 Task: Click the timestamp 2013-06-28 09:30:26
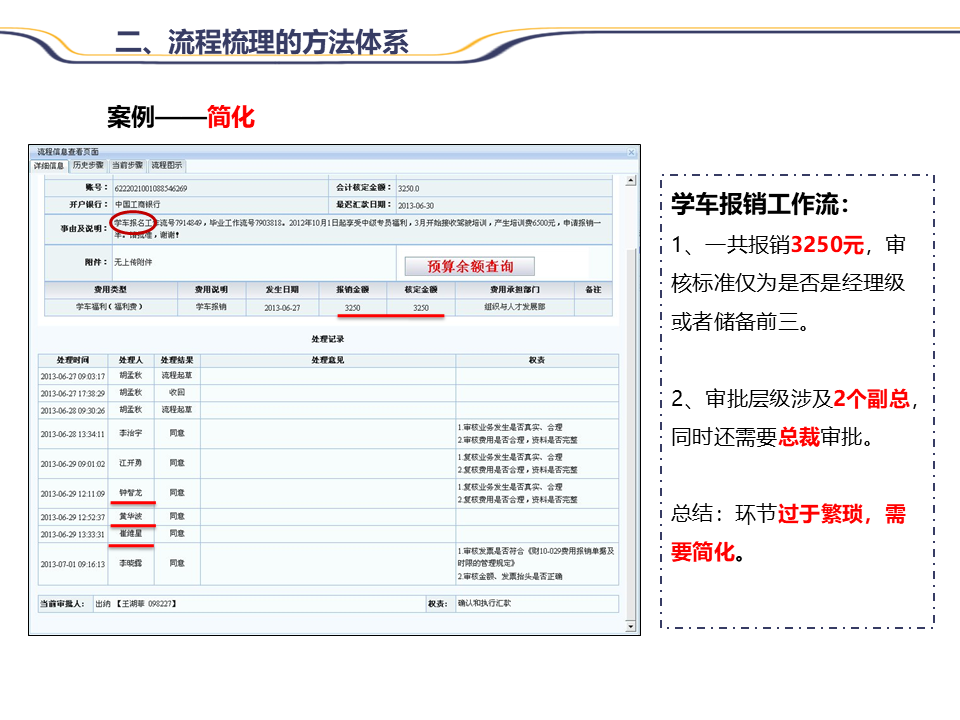click(73, 411)
